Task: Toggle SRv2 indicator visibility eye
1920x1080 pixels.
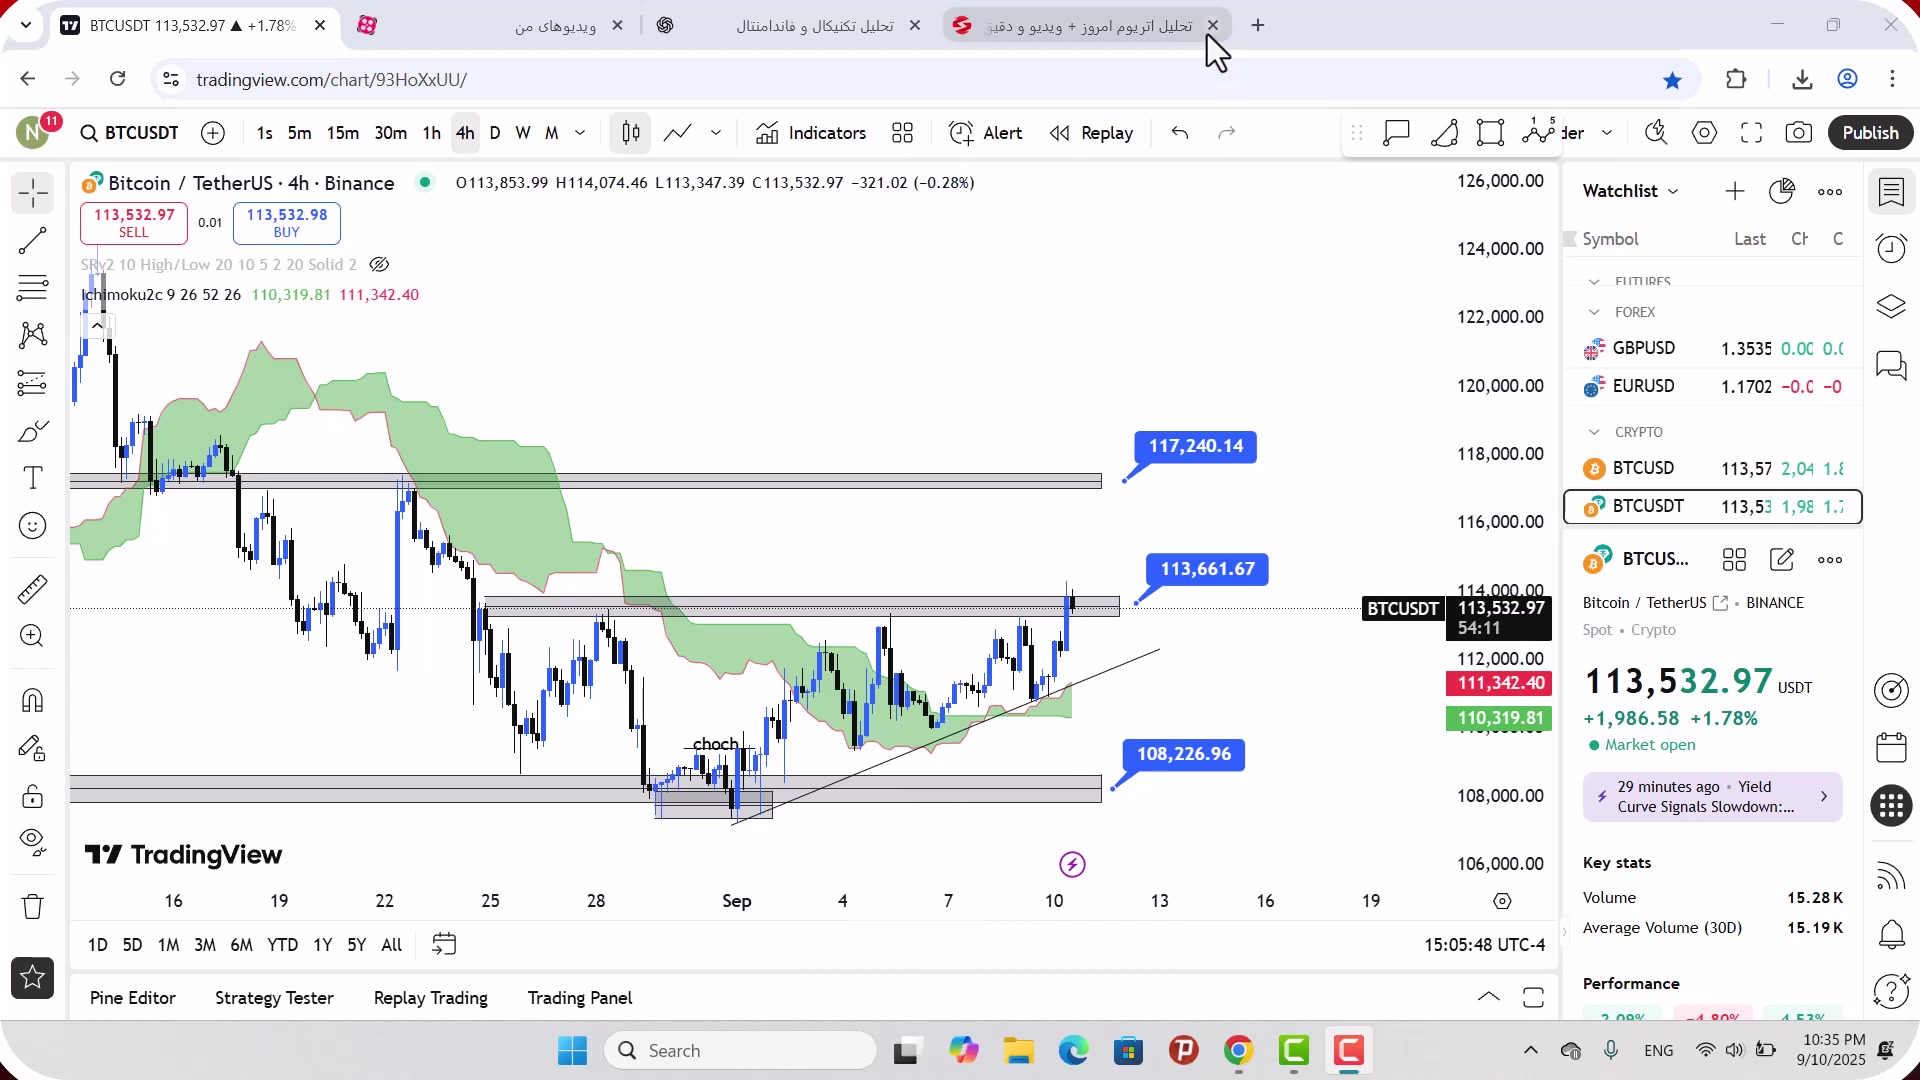Action: pyautogui.click(x=379, y=265)
